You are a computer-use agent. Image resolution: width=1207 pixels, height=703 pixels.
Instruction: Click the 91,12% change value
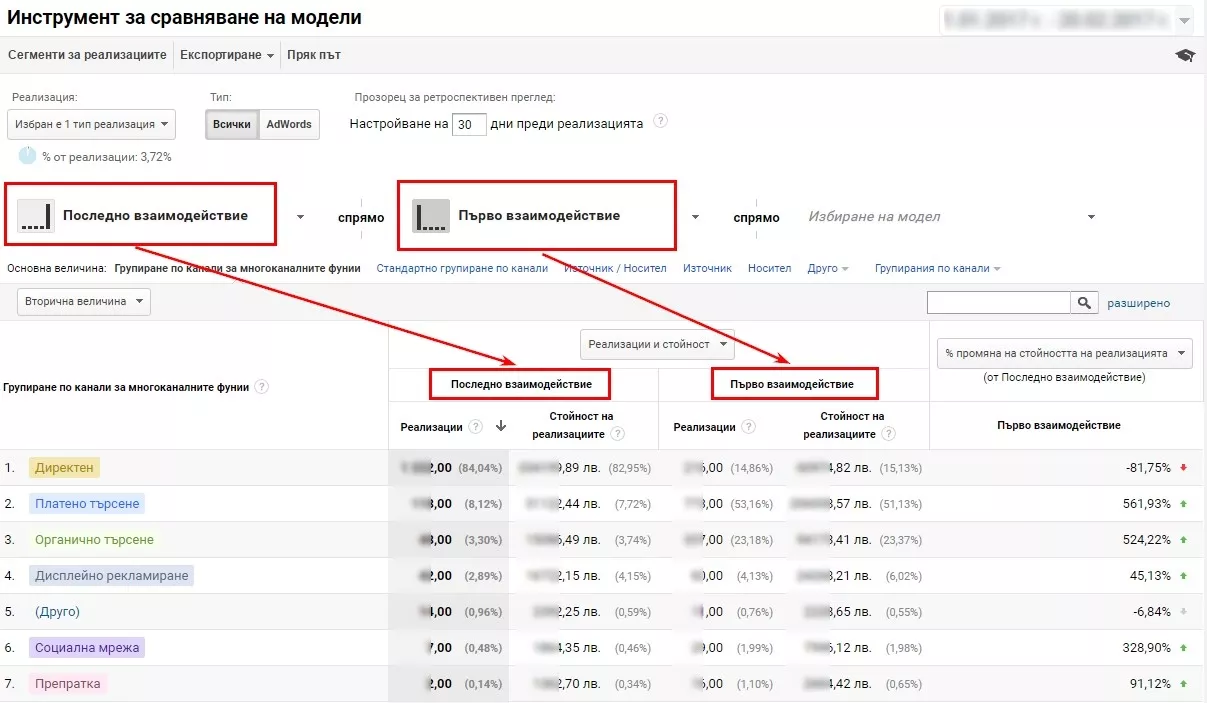click(x=1148, y=684)
